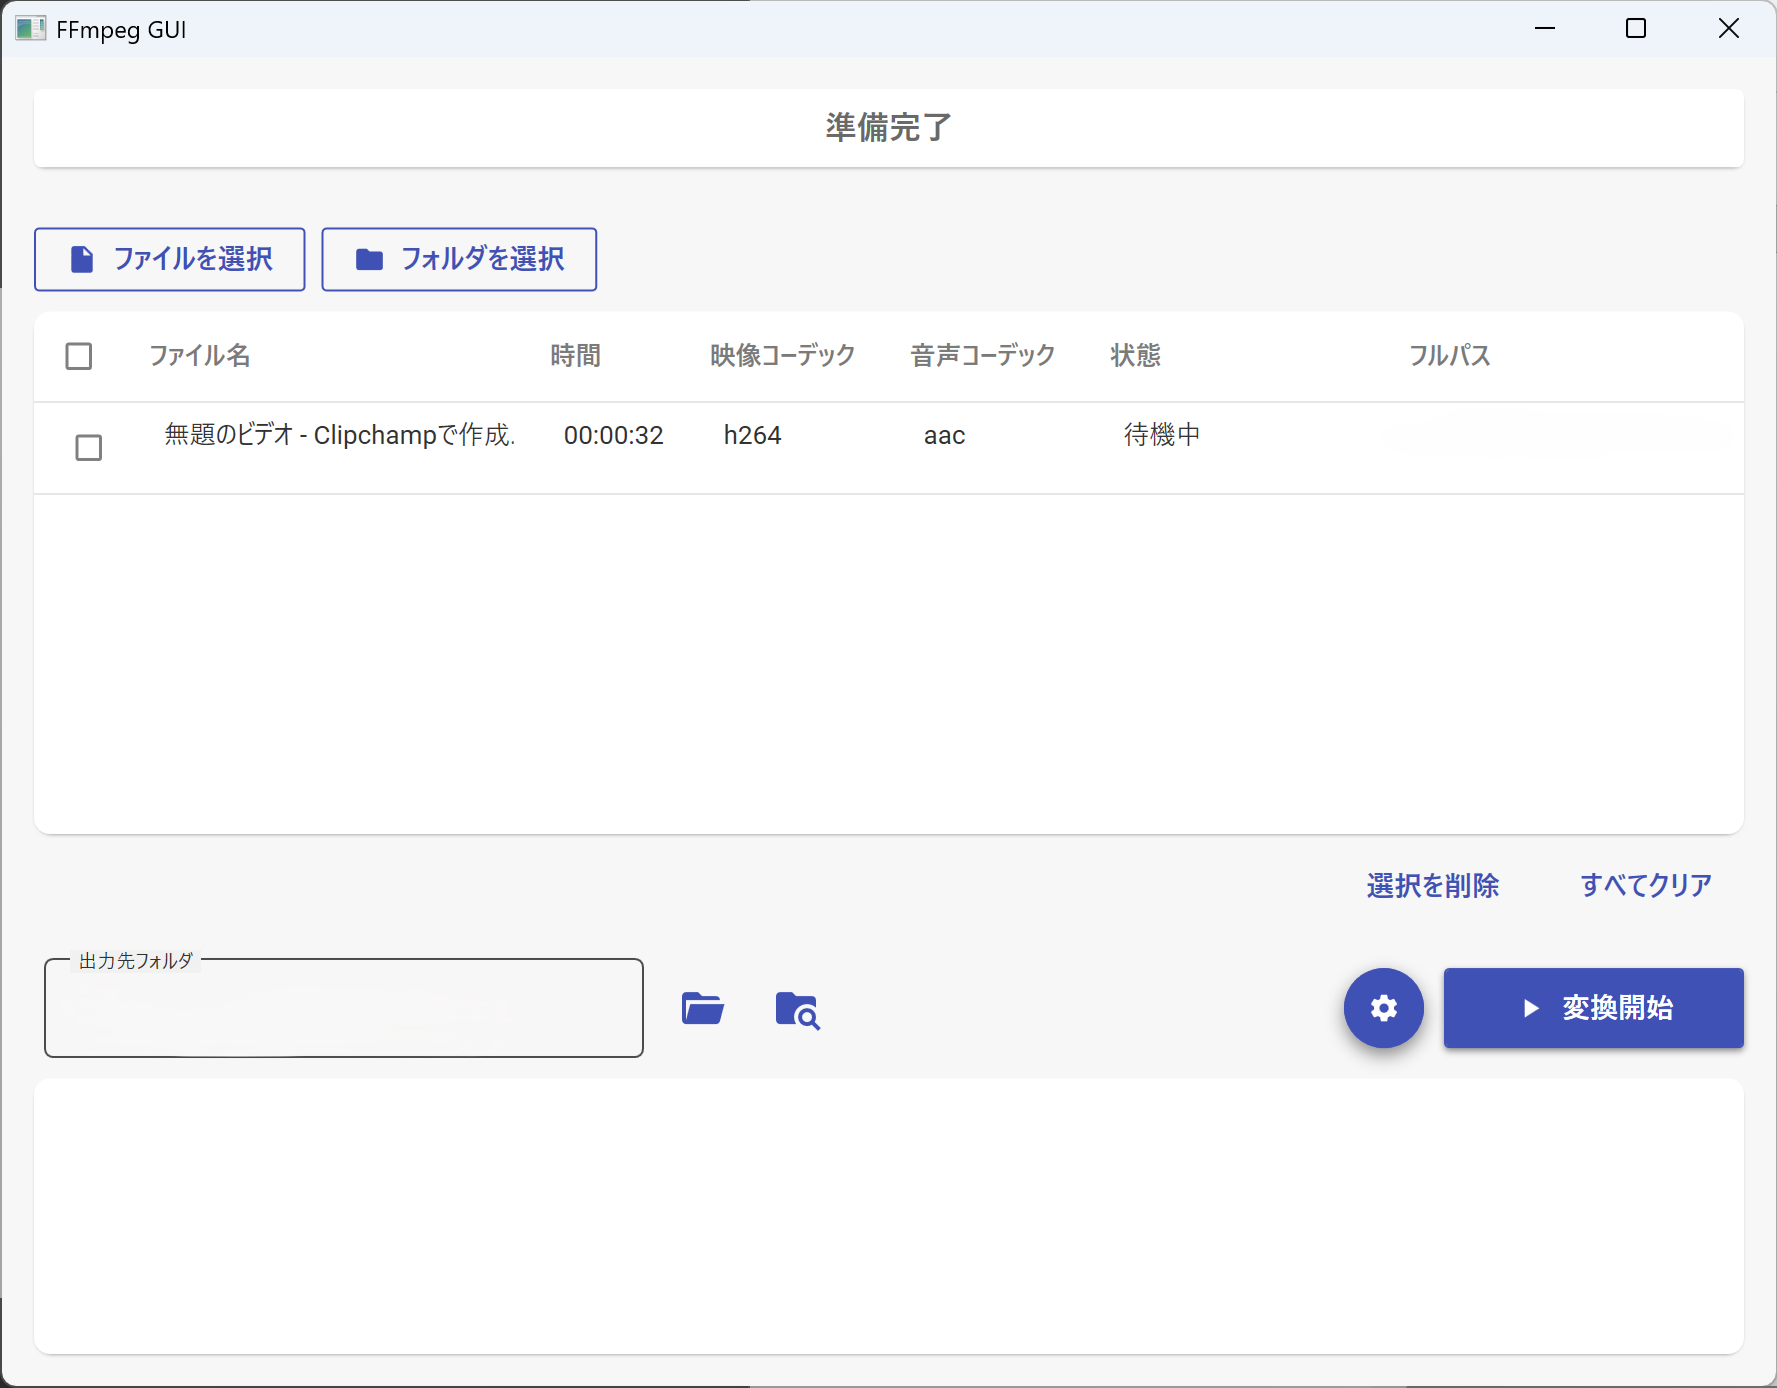Screen dimensions: 1777x1388
Task: Click the folder-search browse icon
Action: (x=797, y=1011)
